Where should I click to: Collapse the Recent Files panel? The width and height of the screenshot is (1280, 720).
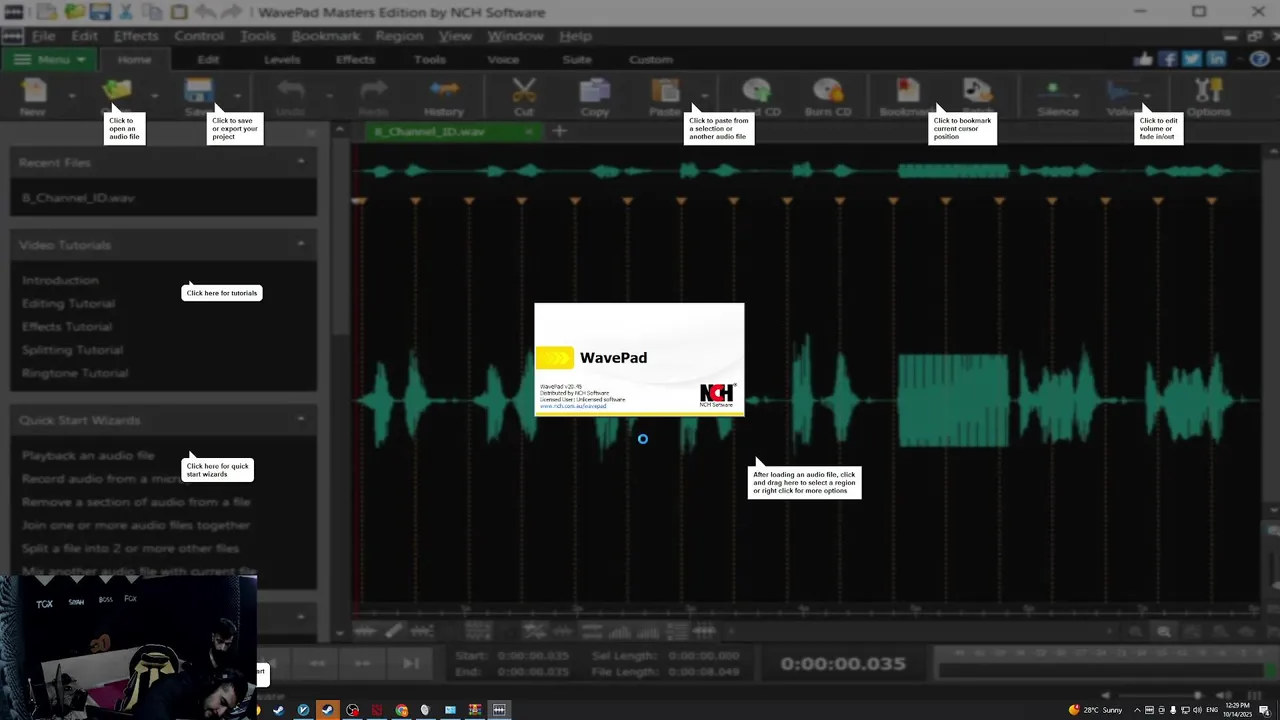(x=301, y=161)
